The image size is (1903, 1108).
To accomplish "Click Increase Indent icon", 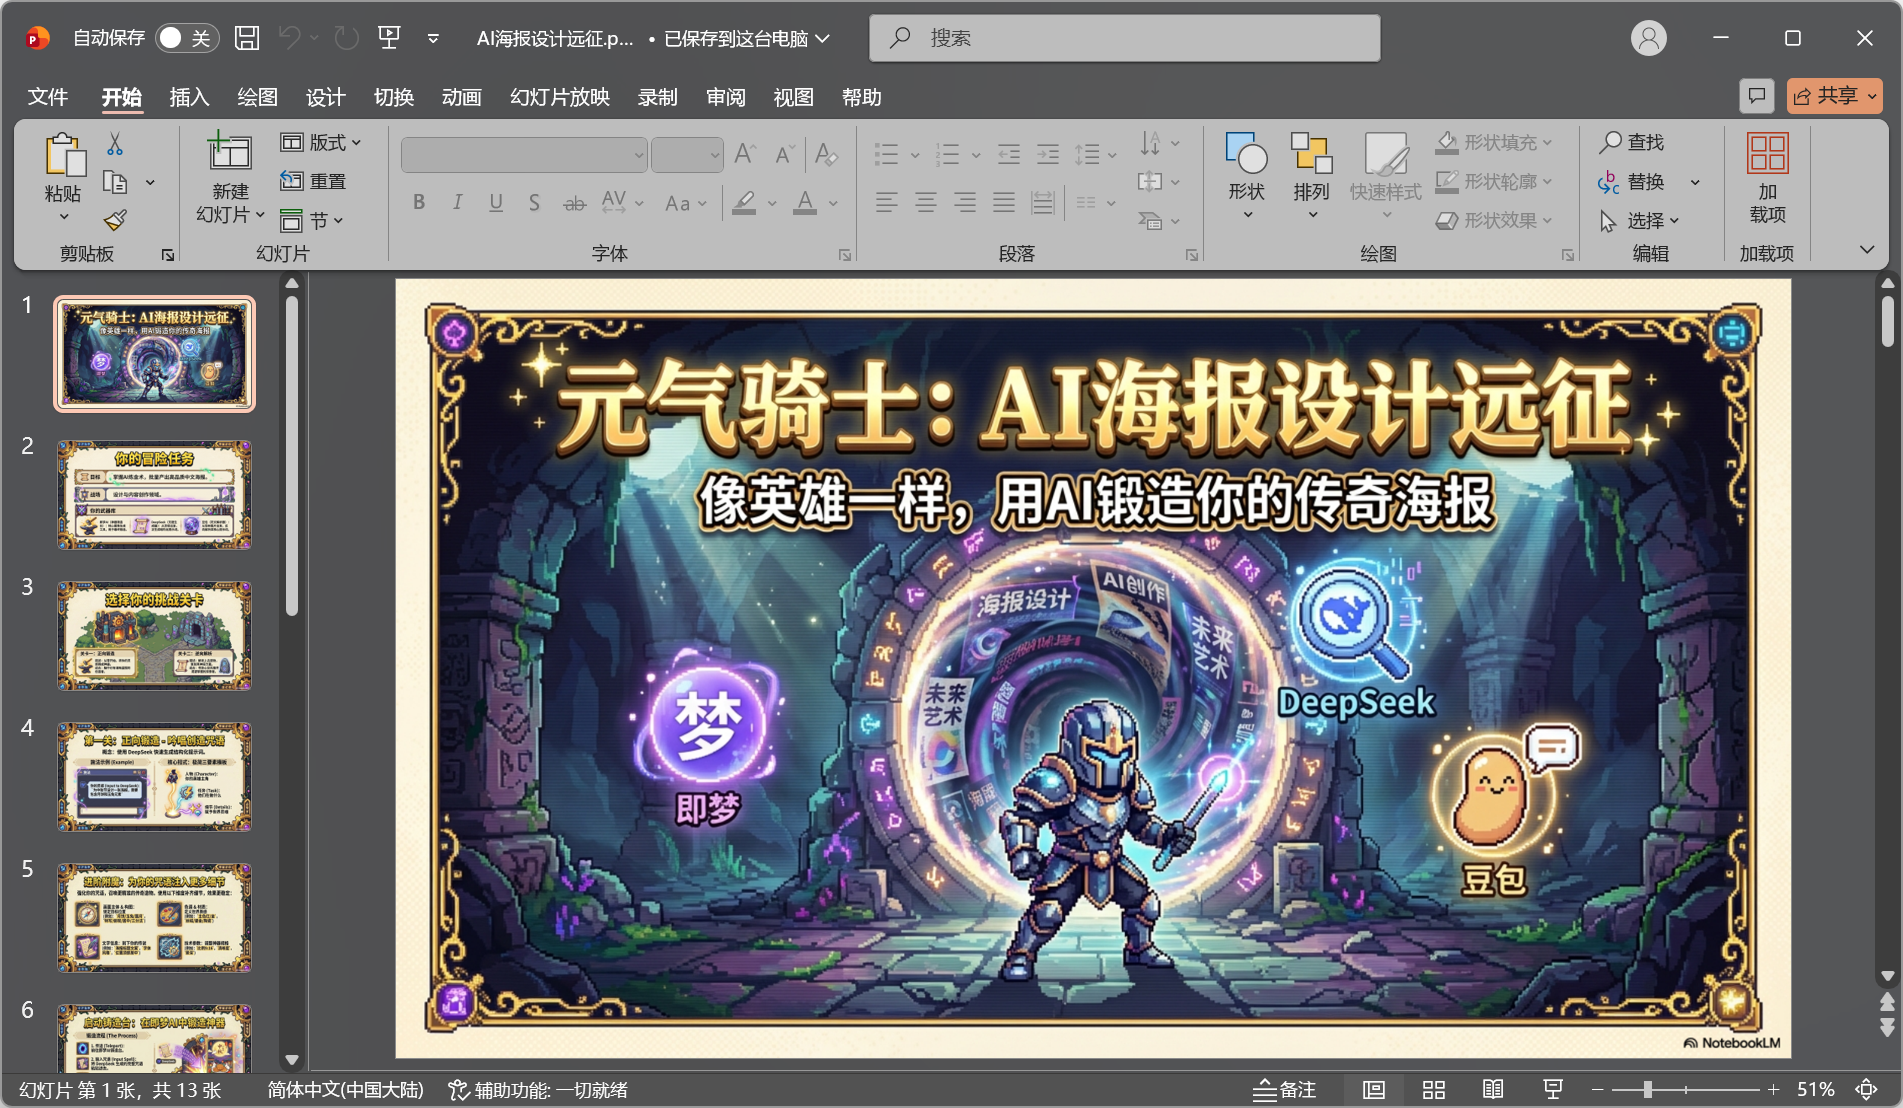I will click(x=1047, y=154).
